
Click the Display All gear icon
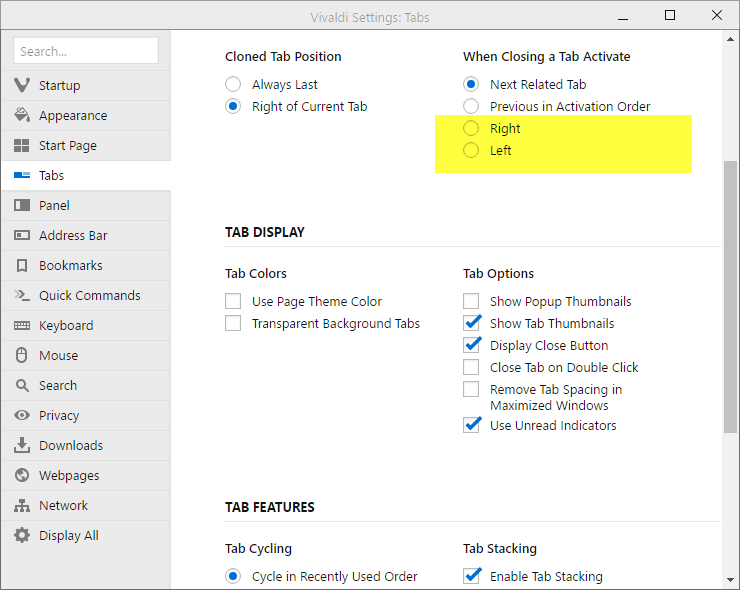tap(22, 535)
